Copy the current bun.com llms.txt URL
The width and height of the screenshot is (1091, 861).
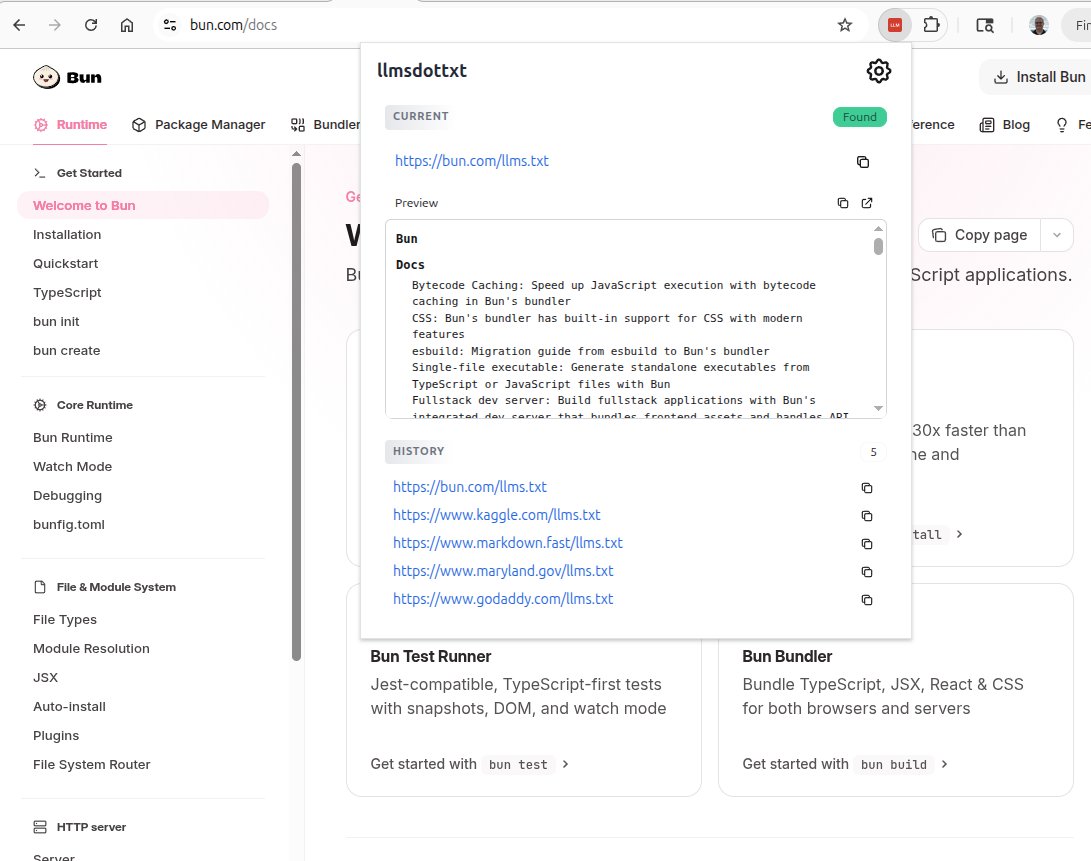[x=863, y=161]
